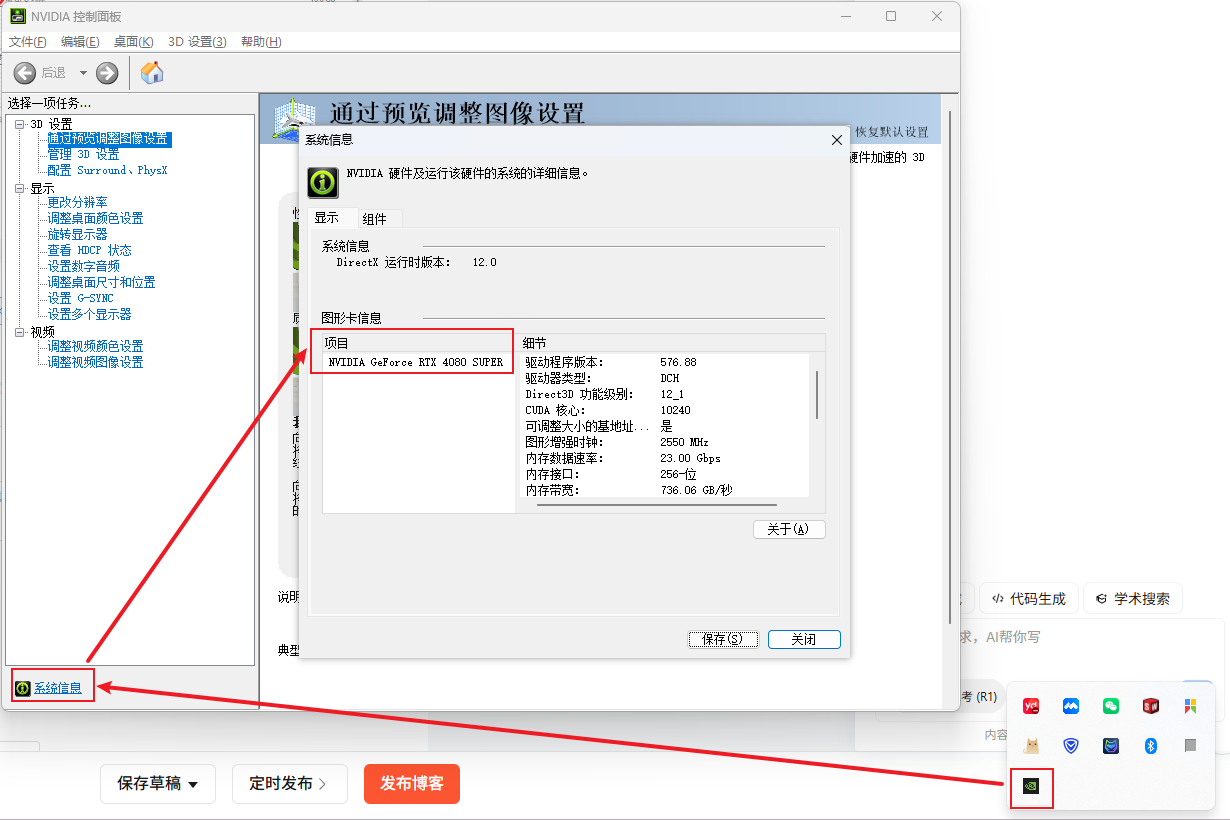Click the NVIDIA logo in the title bar
The width and height of the screenshot is (1230, 820).
tap(17, 16)
